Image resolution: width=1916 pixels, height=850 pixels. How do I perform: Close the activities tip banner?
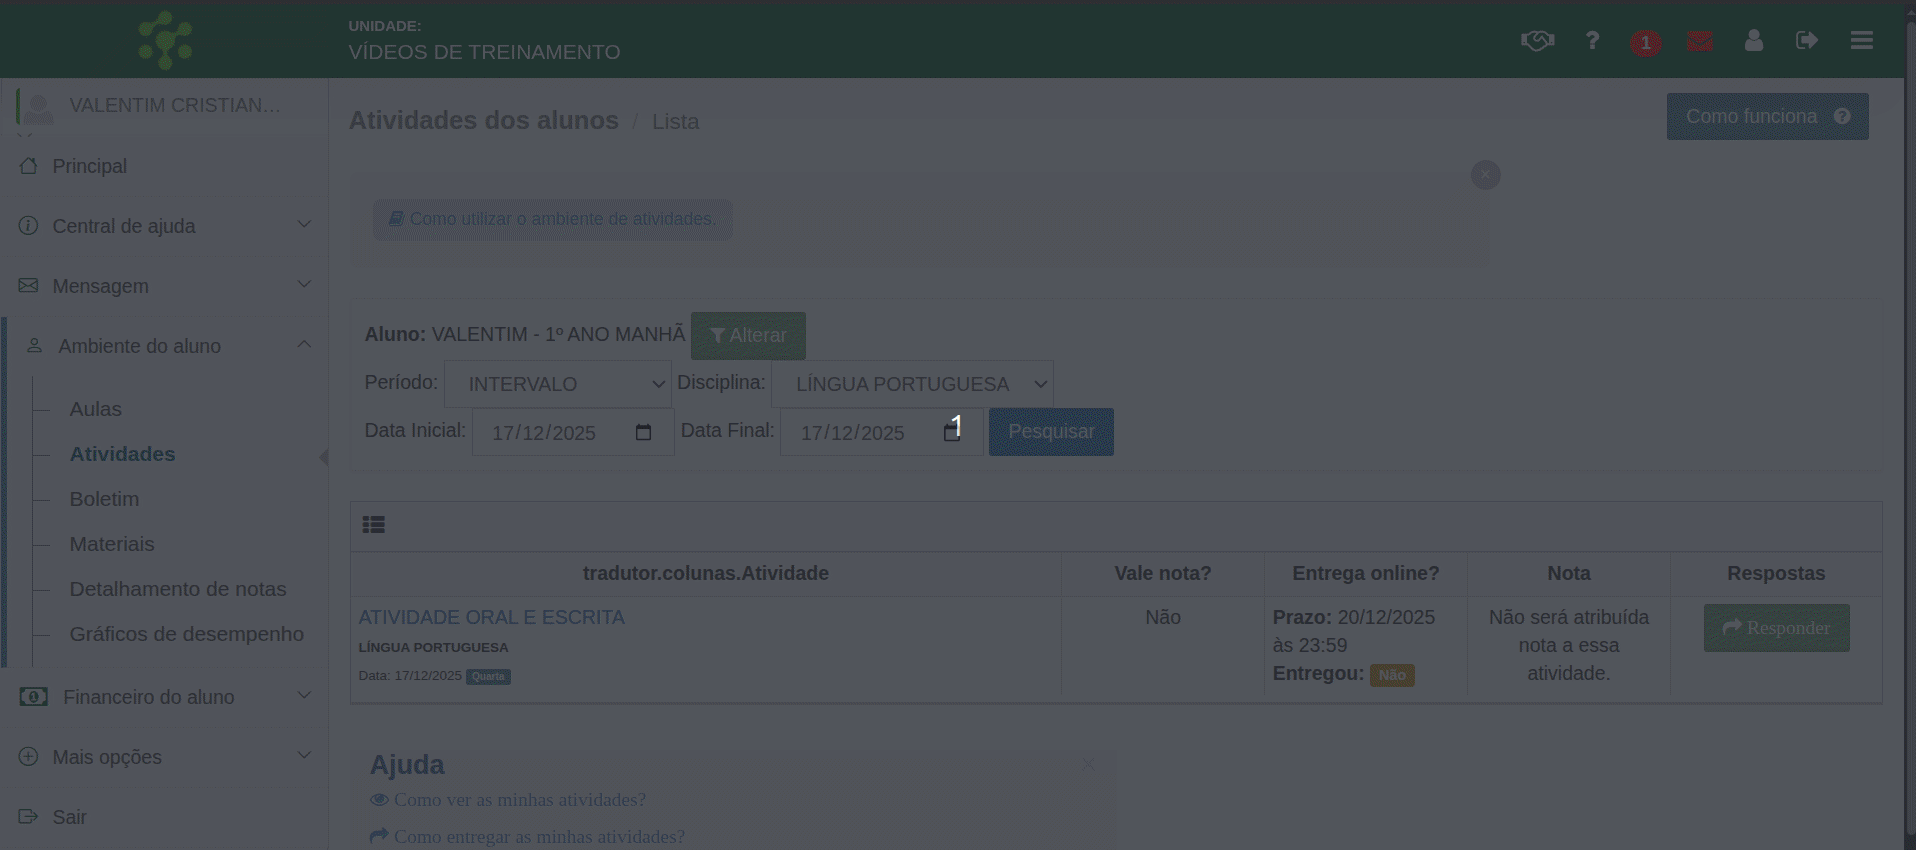(x=1485, y=175)
